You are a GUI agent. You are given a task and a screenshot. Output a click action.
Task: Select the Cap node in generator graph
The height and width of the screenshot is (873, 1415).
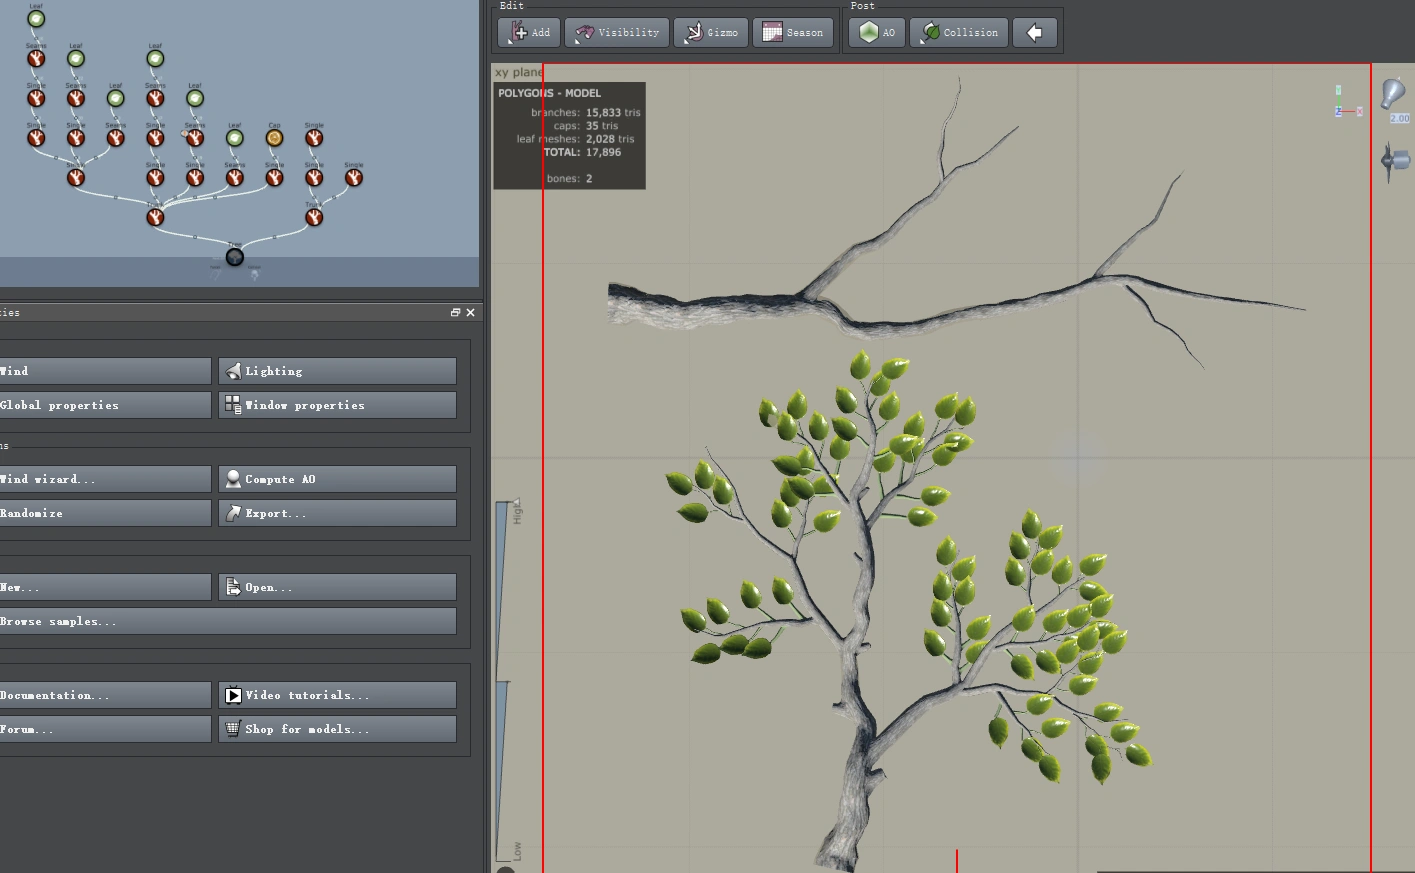pos(275,138)
